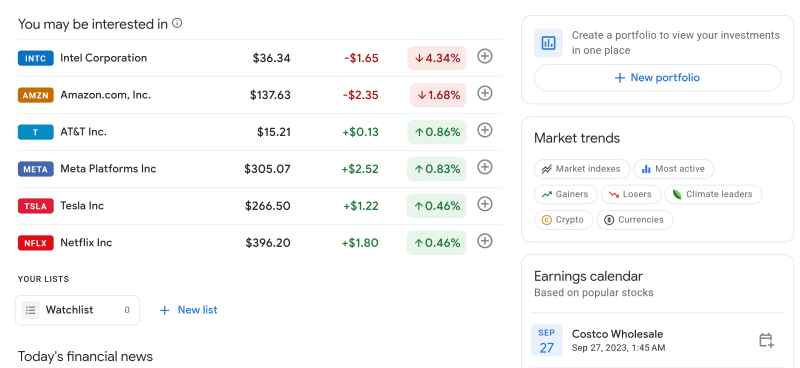Screen dimensions: 800x368
Task: Add Intel Corporation to a list
Action: pyautogui.click(x=485, y=56)
